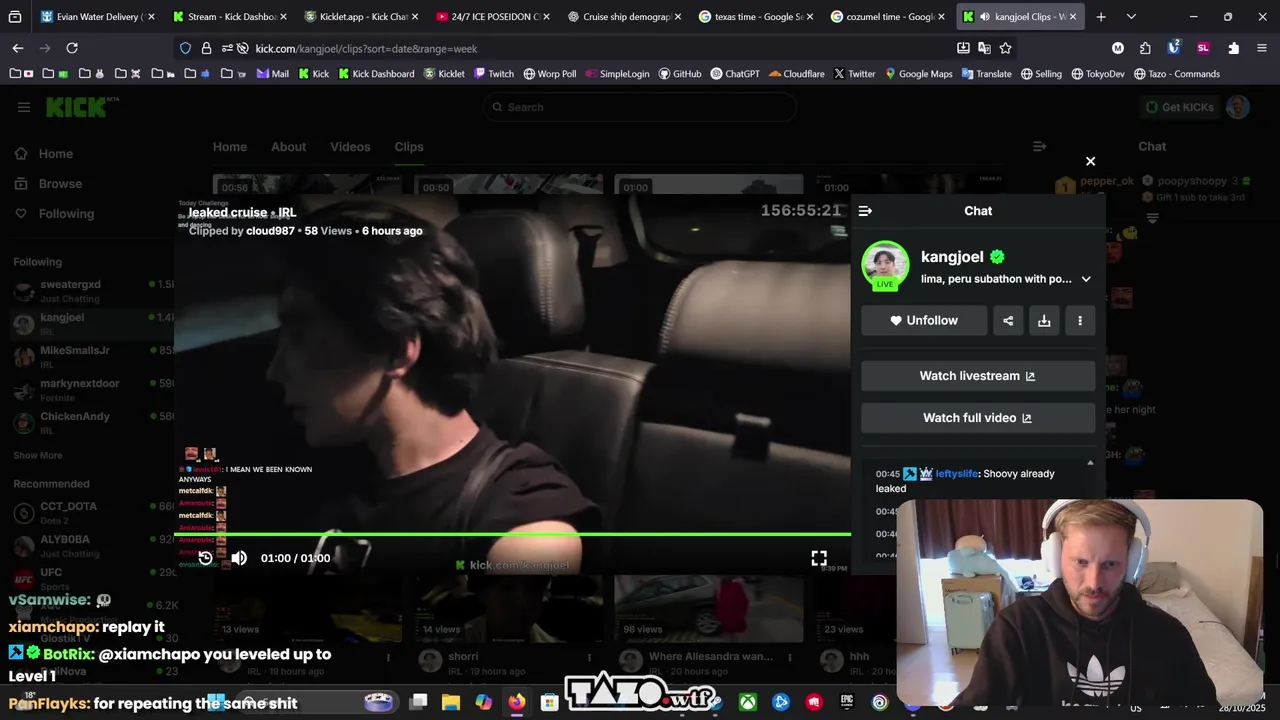Open the Google Maps bookmark
Viewport: 1280px width, 720px height.
point(918,74)
